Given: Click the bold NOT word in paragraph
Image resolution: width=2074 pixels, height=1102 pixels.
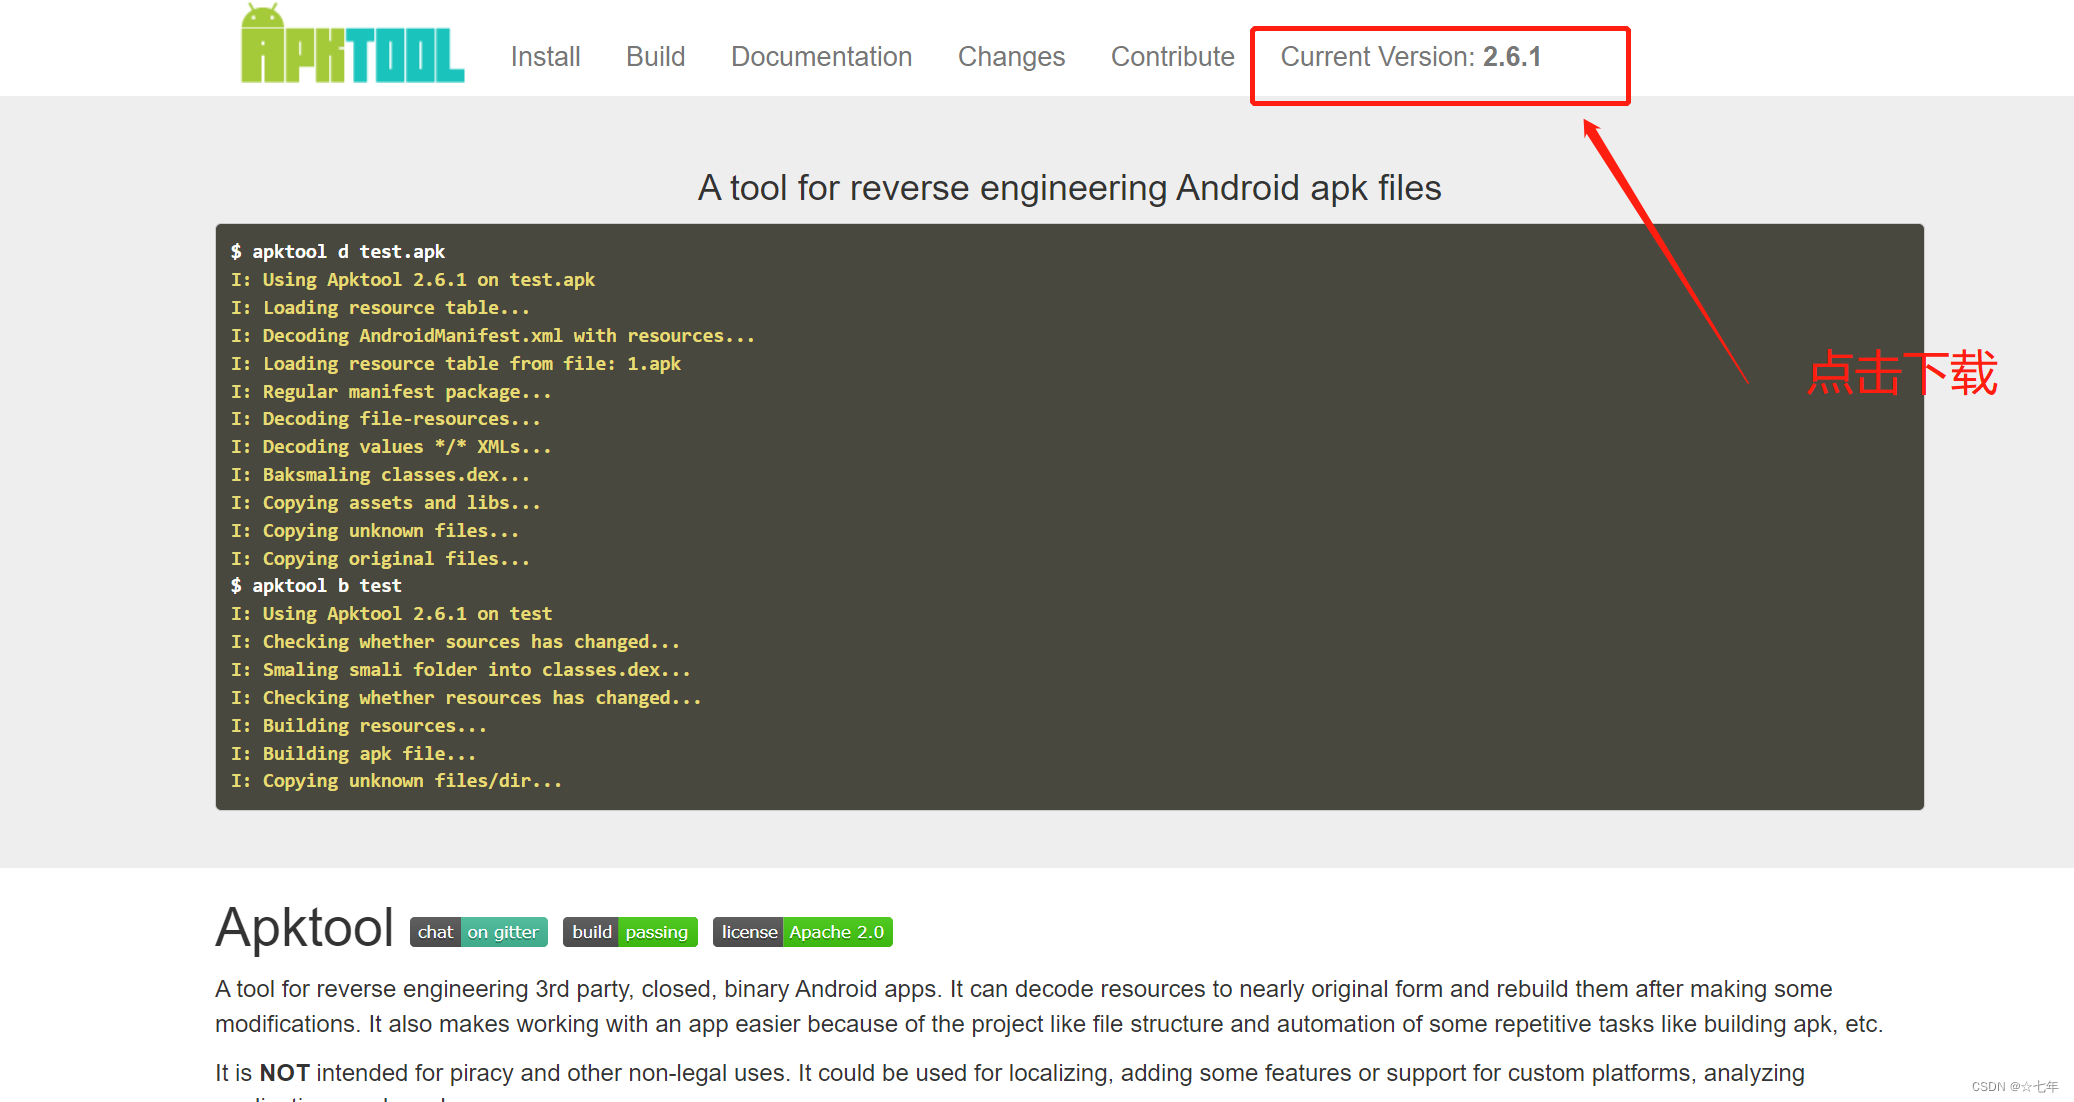Looking at the screenshot, I should tap(284, 1073).
